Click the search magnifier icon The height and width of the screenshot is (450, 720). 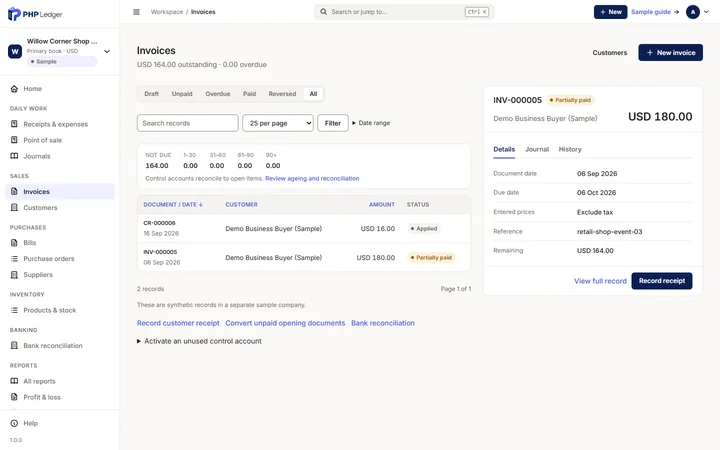pyautogui.click(x=324, y=12)
